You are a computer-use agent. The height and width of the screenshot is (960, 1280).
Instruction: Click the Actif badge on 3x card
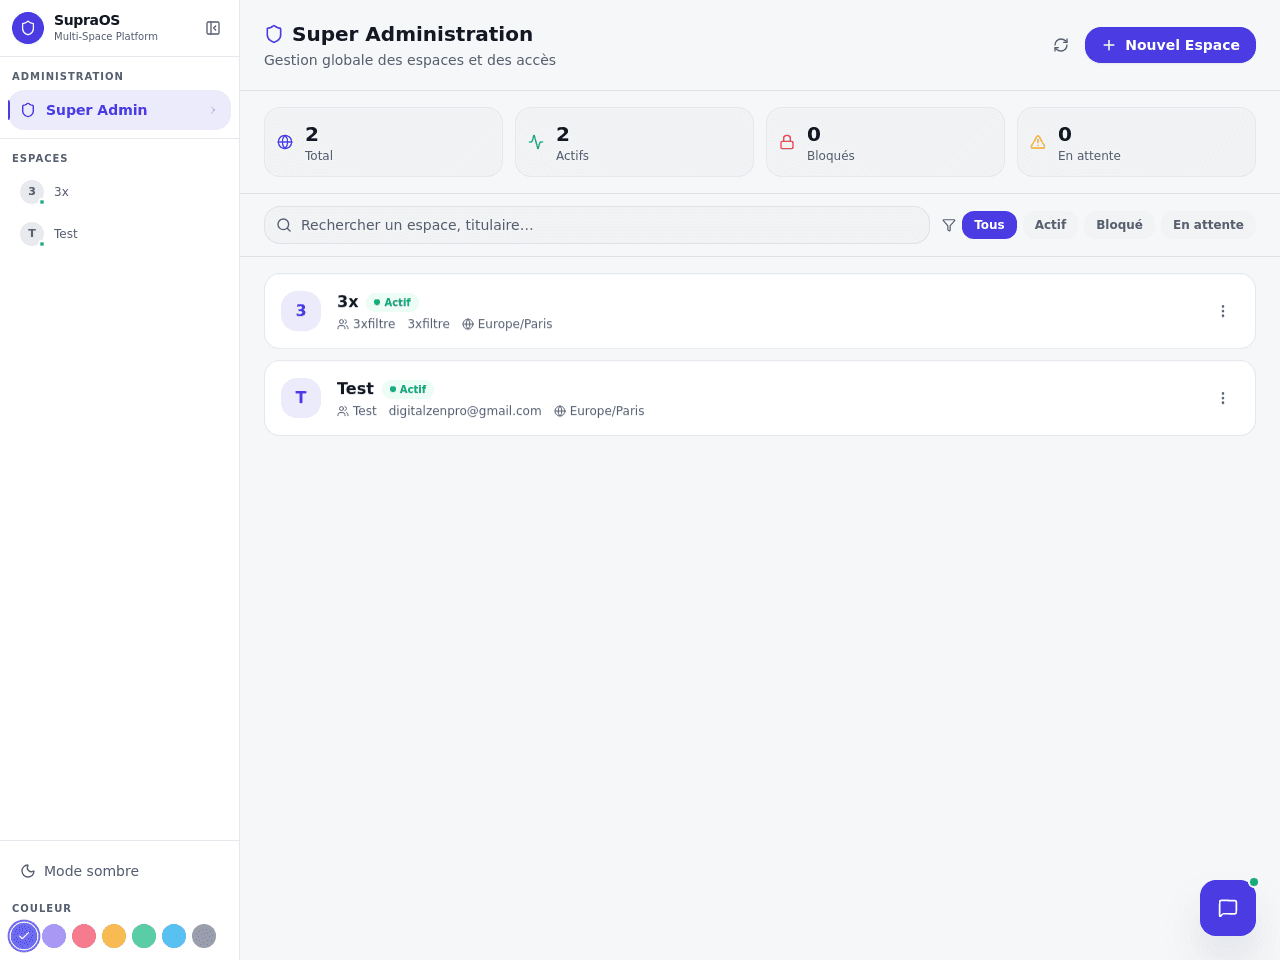click(392, 302)
